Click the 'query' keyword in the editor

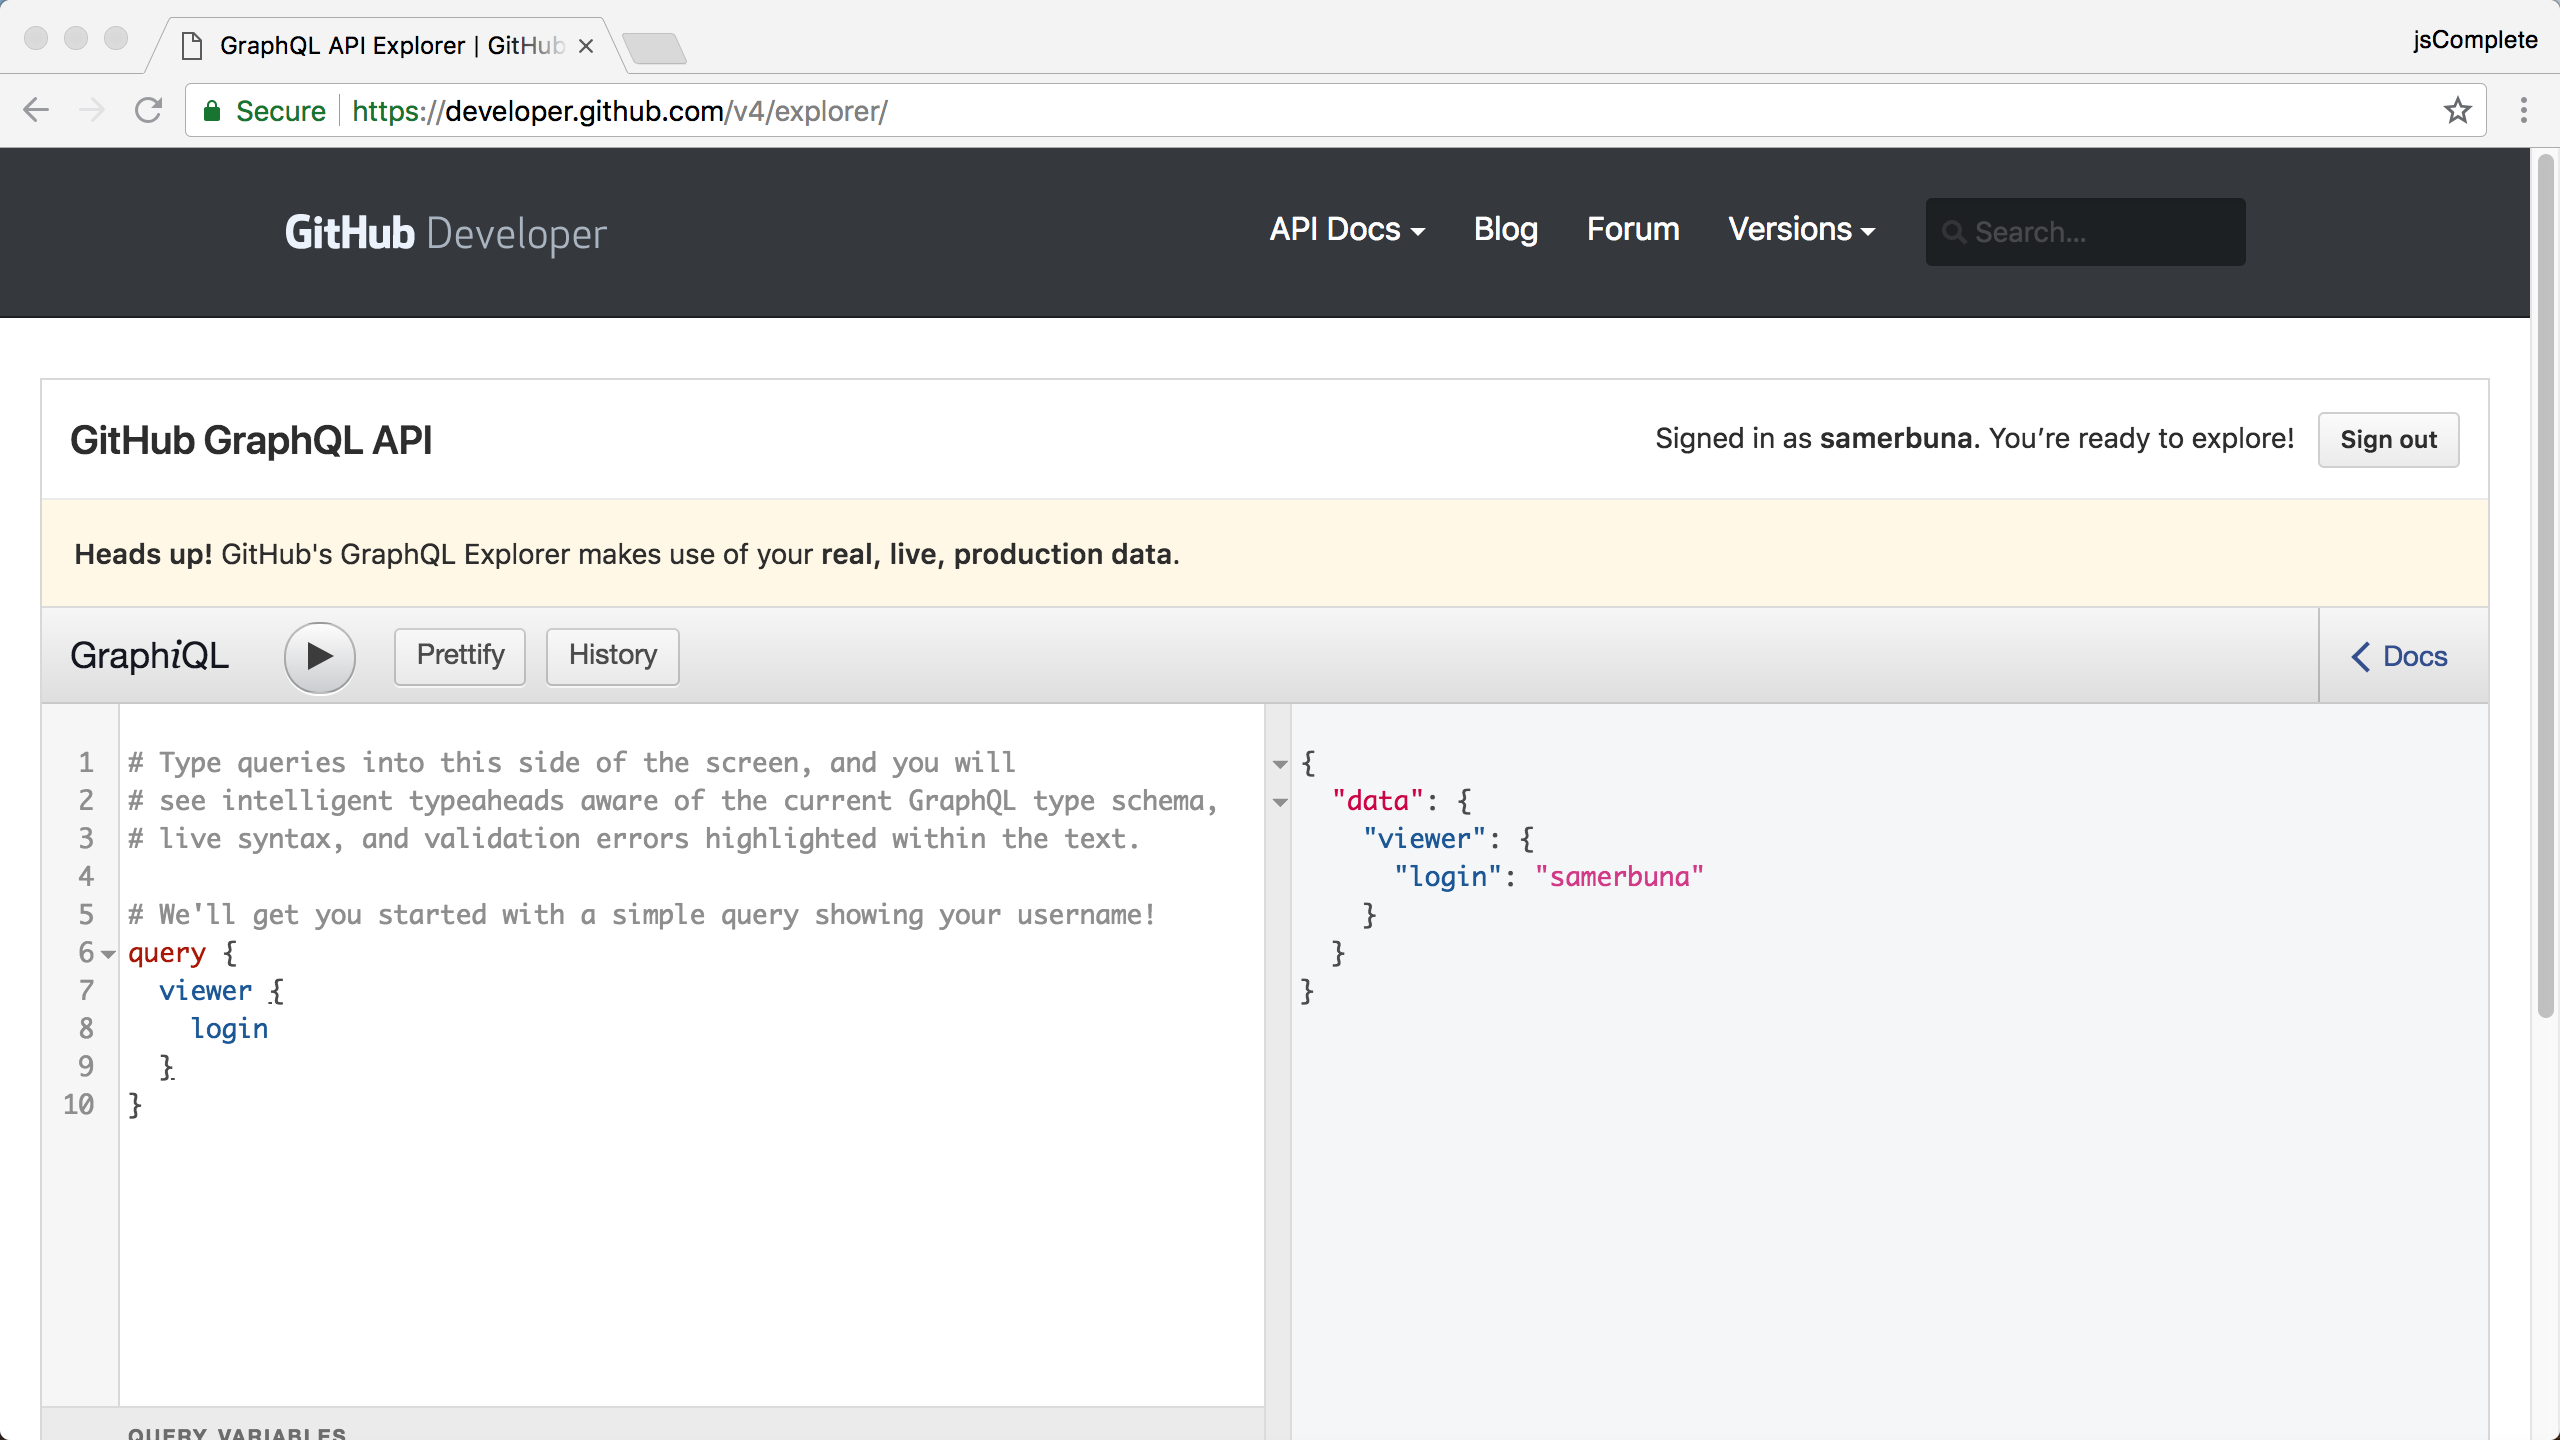pyautogui.click(x=167, y=953)
